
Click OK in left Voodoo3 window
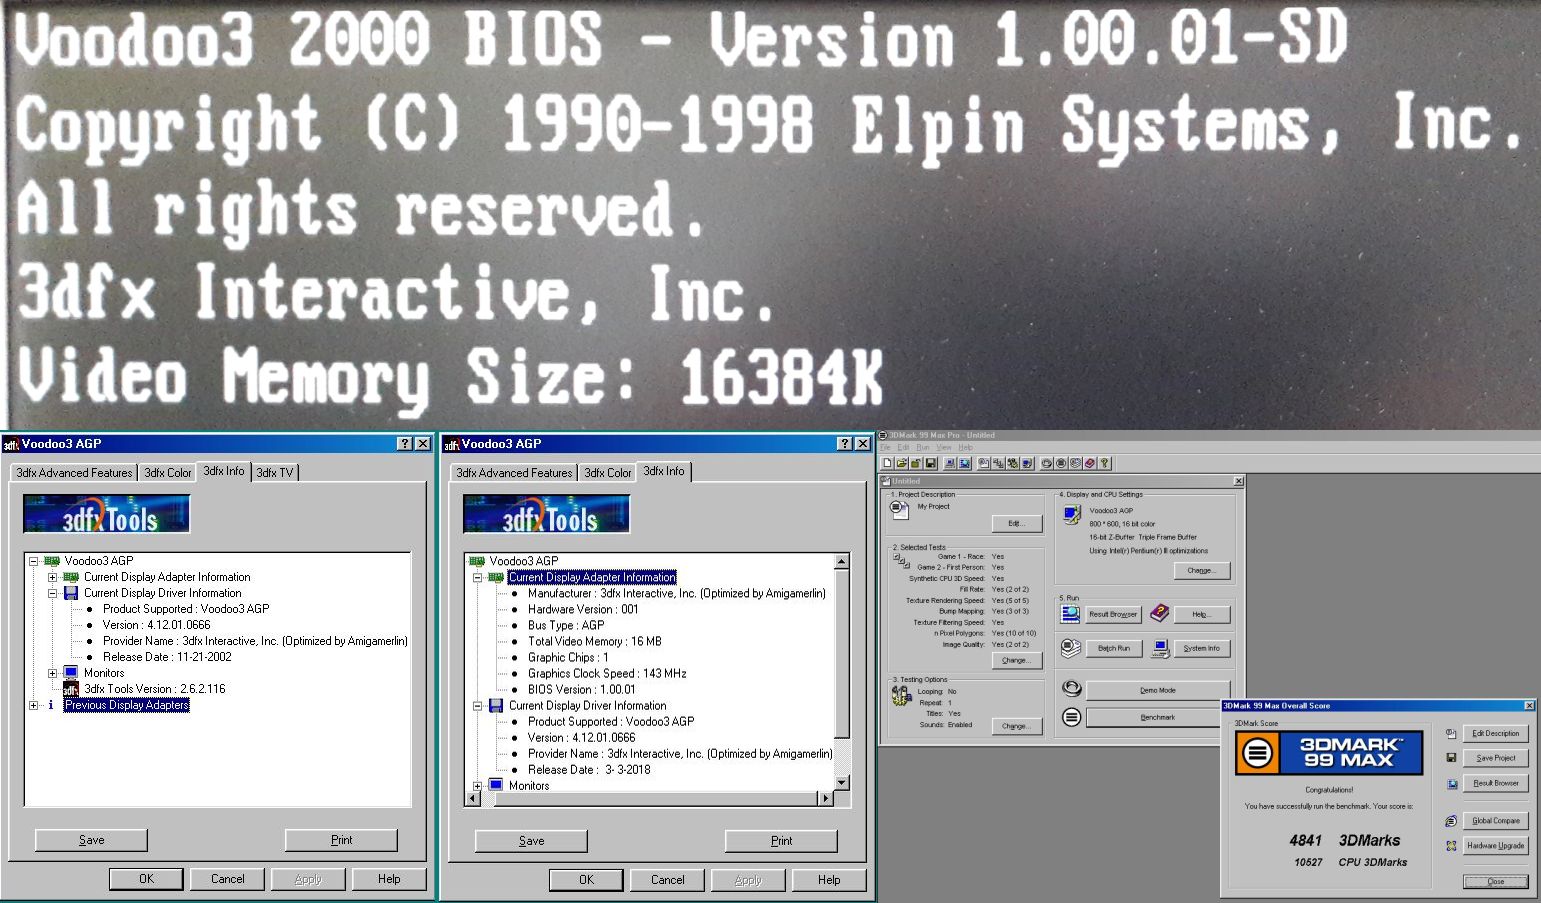point(146,879)
